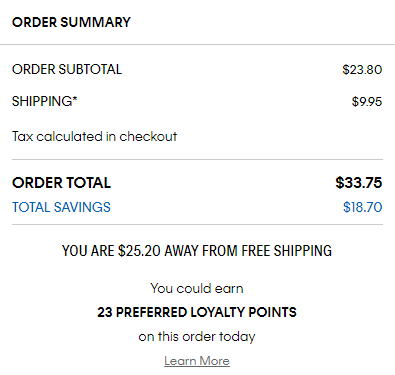Select the SHIPPING* label
The width and height of the screenshot is (395, 375).
44,101
